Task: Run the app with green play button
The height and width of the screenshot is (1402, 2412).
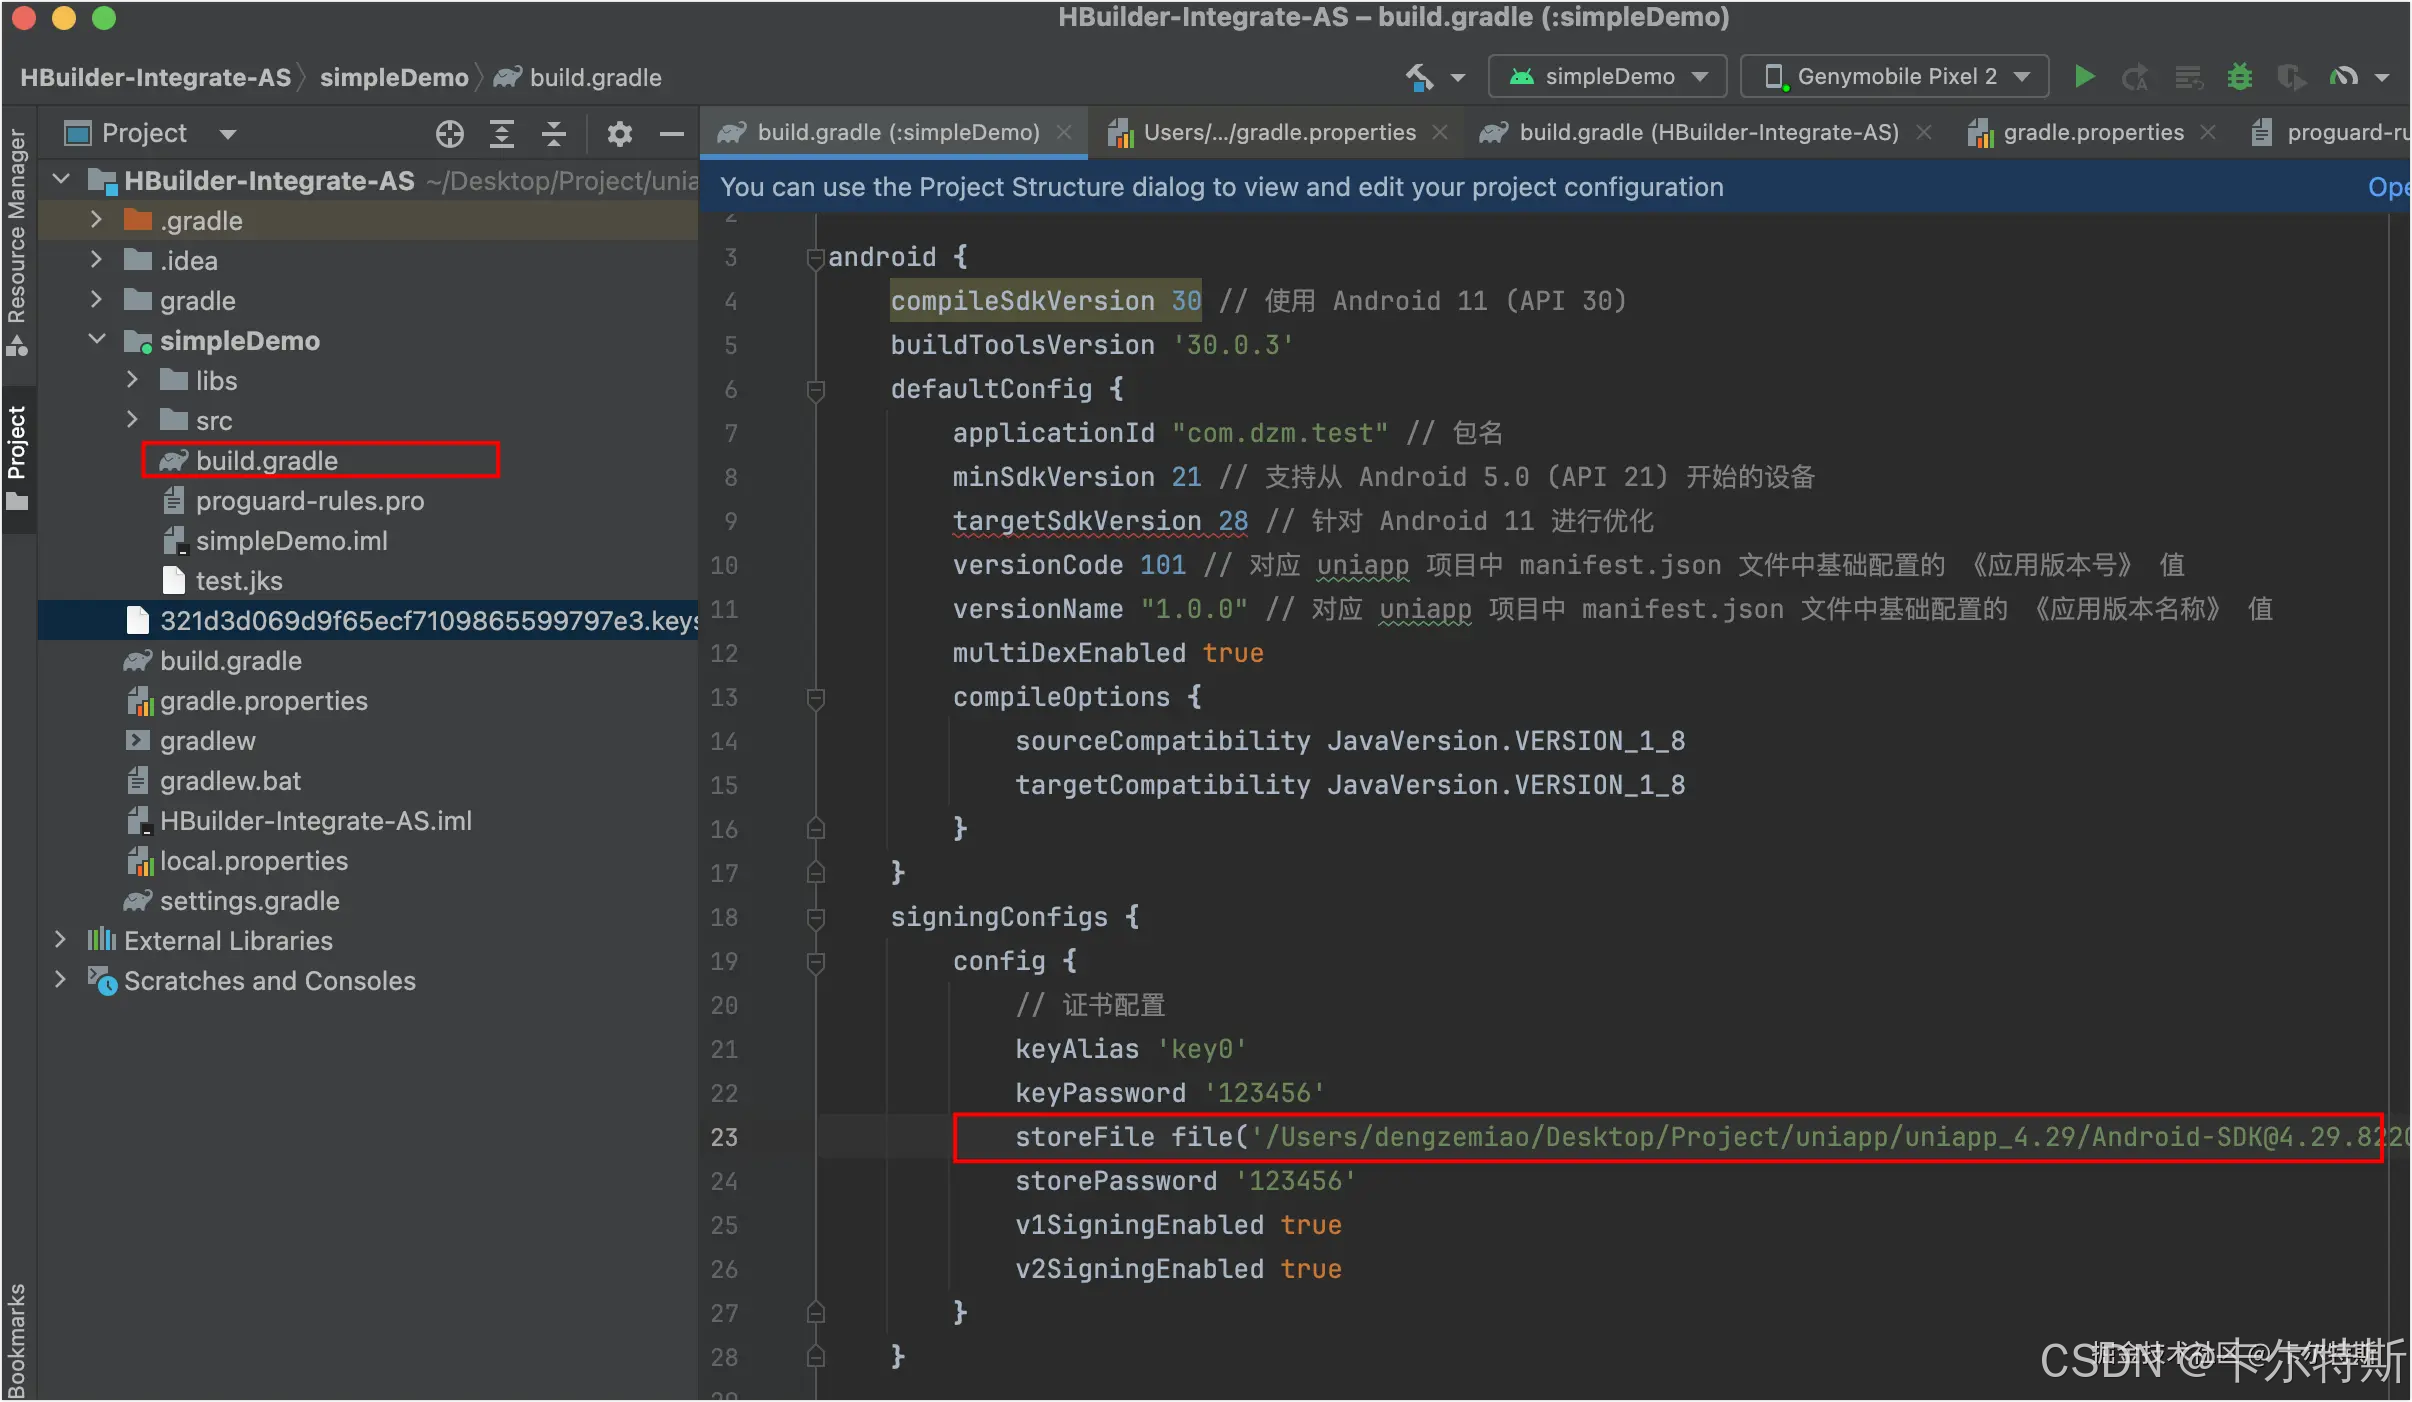Action: 2084,77
